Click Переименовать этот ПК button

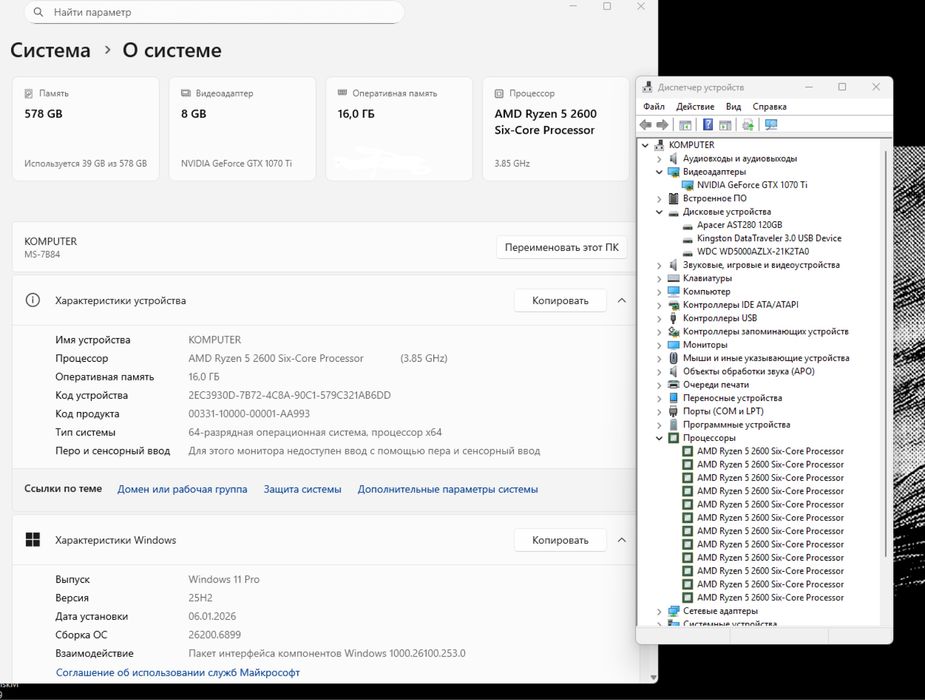(561, 247)
